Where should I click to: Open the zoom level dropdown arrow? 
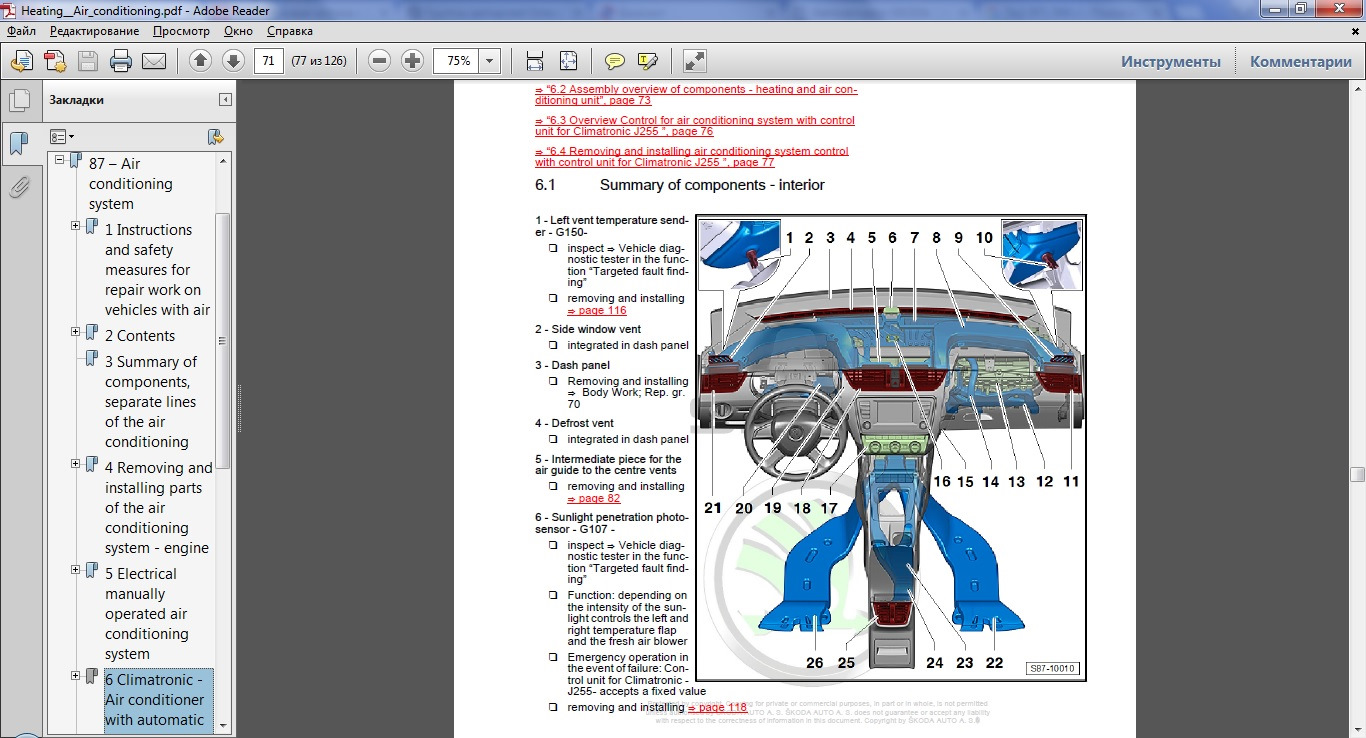490,61
